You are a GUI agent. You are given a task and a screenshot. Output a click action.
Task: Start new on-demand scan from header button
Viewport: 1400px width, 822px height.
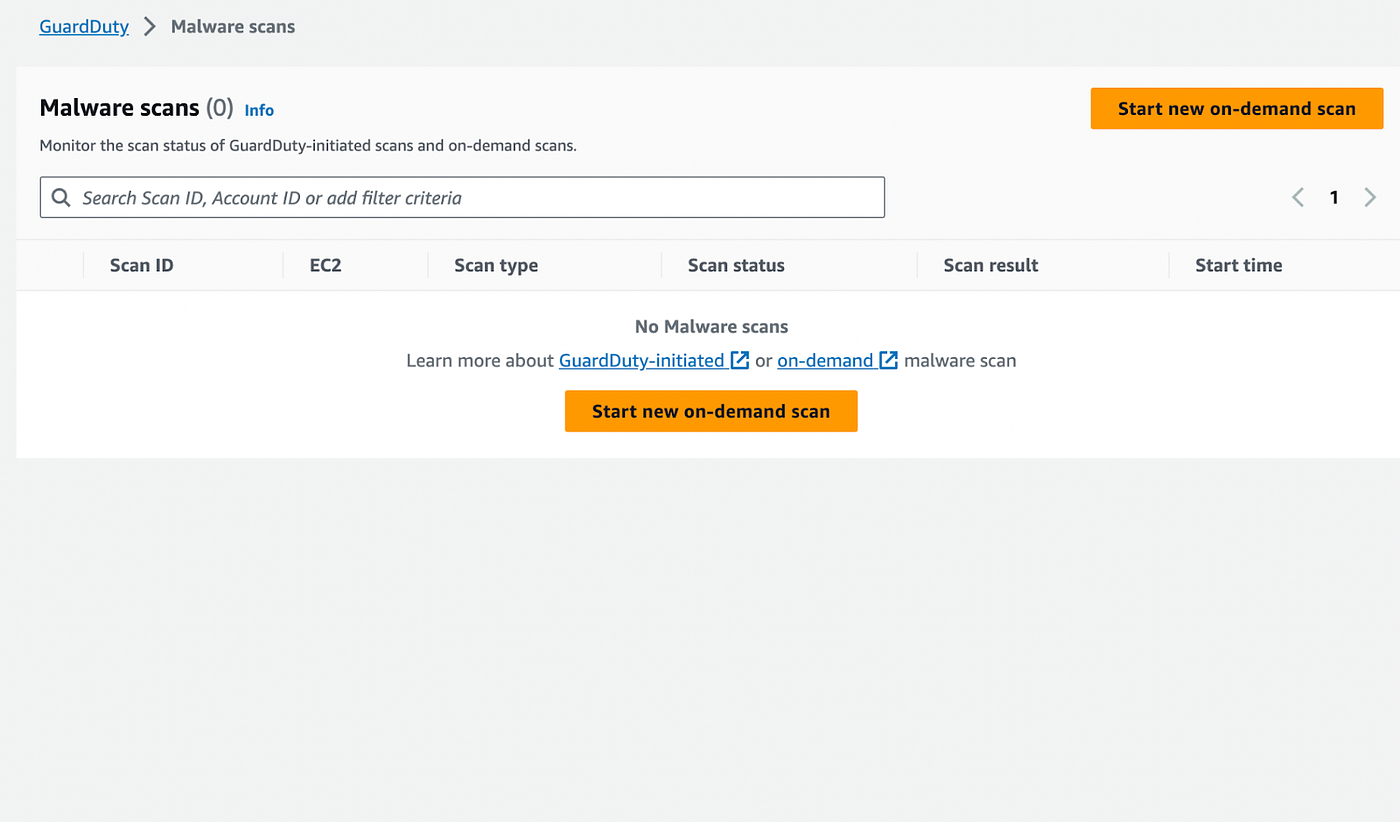coord(1237,109)
